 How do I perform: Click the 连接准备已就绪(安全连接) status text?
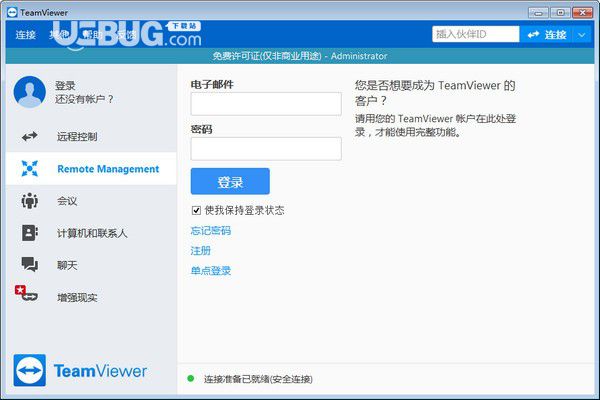tap(258, 379)
